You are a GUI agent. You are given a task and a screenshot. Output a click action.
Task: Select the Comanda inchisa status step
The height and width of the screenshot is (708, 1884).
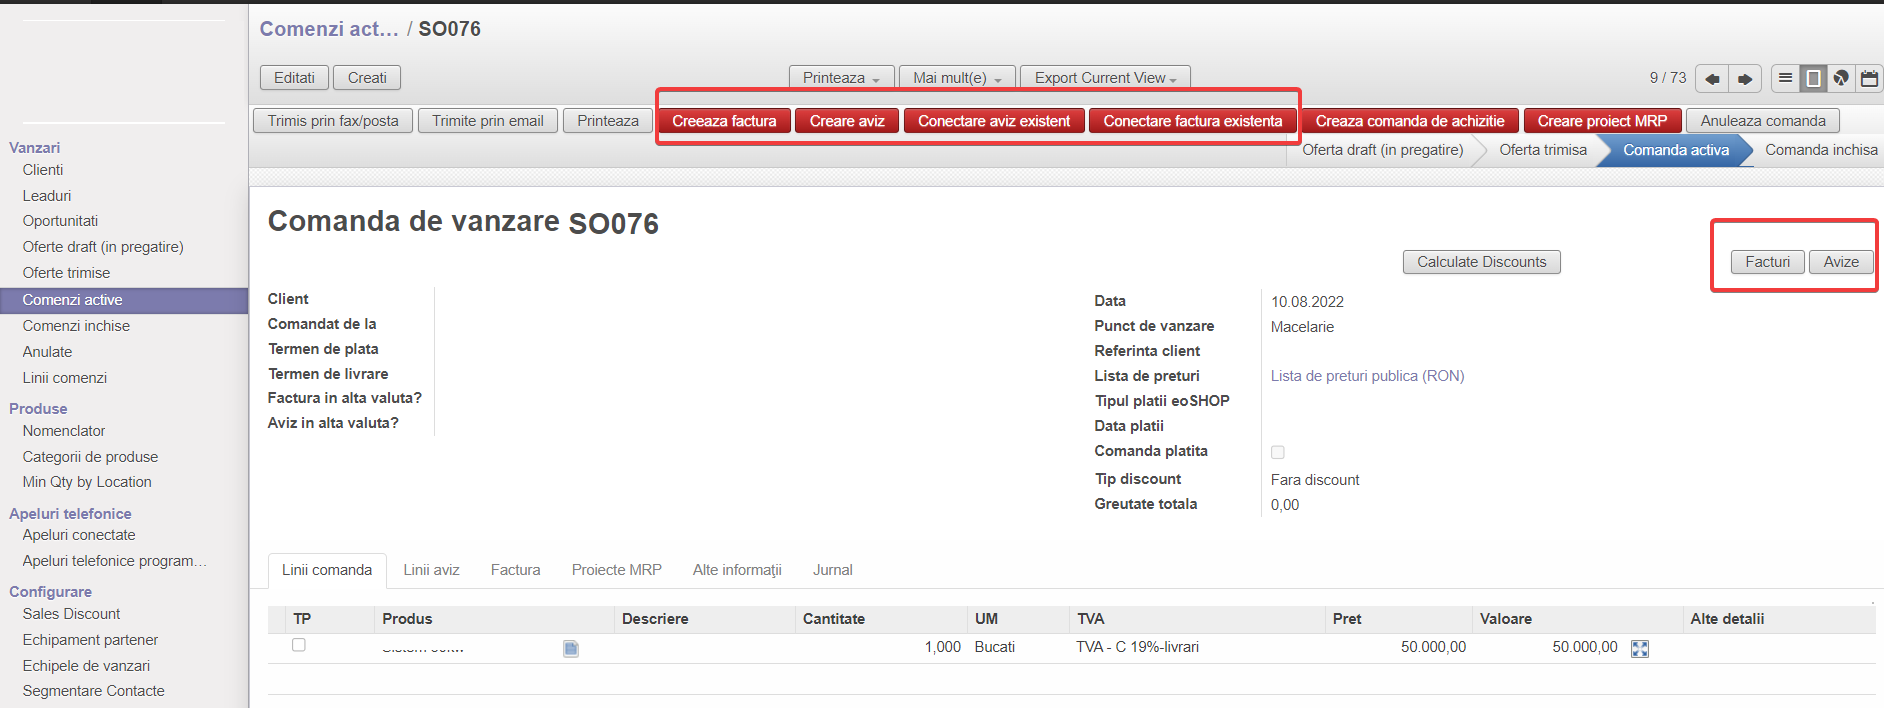pyautogui.click(x=1820, y=150)
